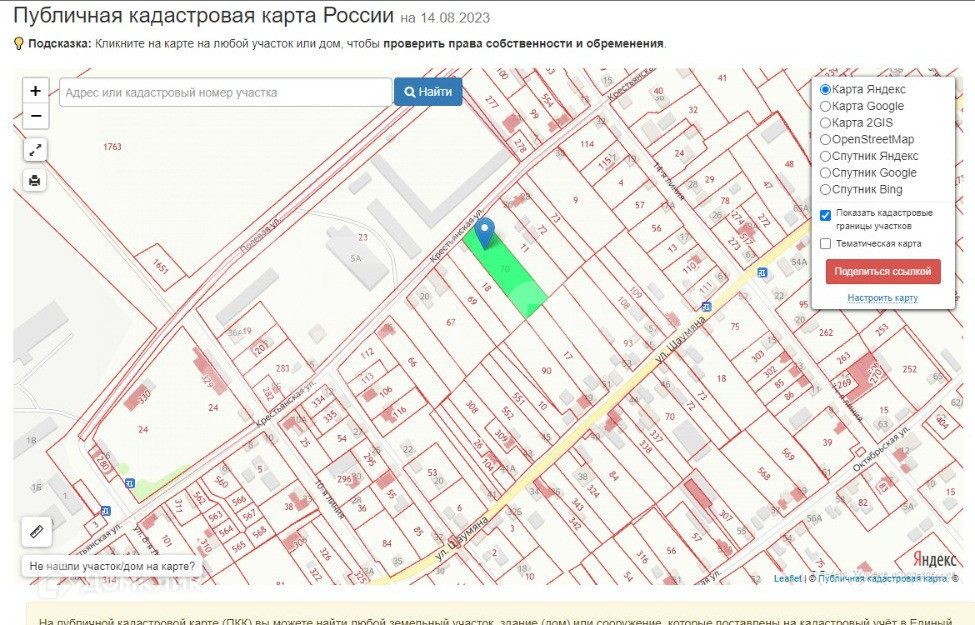Print the map using printer icon
The width and height of the screenshot is (975, 625).
click(35, 181)
